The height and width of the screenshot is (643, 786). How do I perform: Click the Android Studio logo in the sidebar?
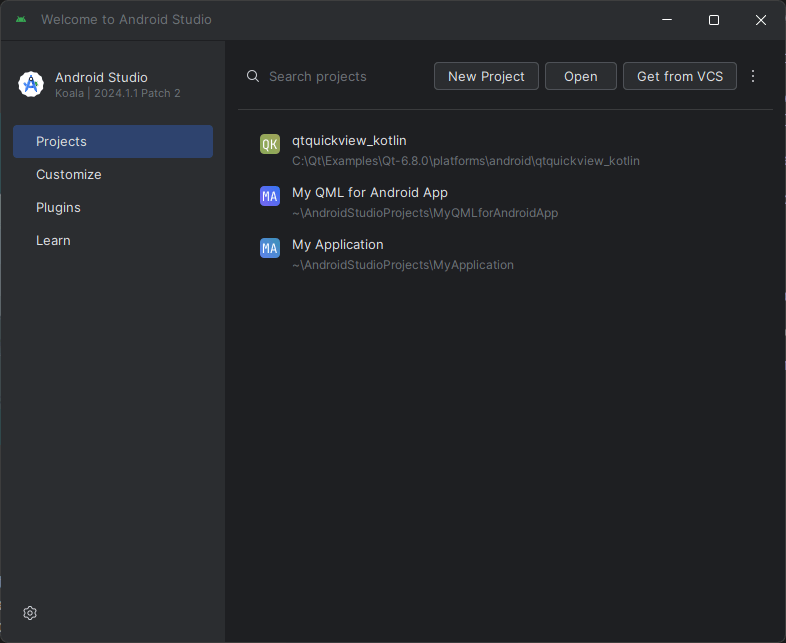(x=31, y=84)
